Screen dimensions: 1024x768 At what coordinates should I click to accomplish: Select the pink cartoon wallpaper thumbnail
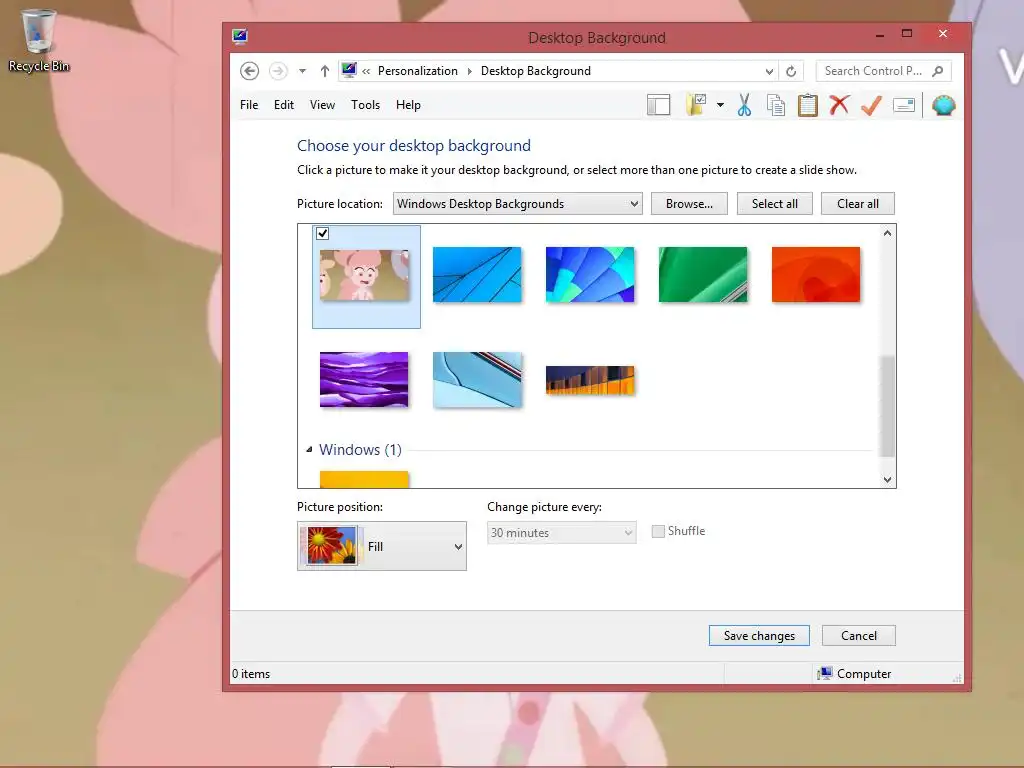pos(364,275)
